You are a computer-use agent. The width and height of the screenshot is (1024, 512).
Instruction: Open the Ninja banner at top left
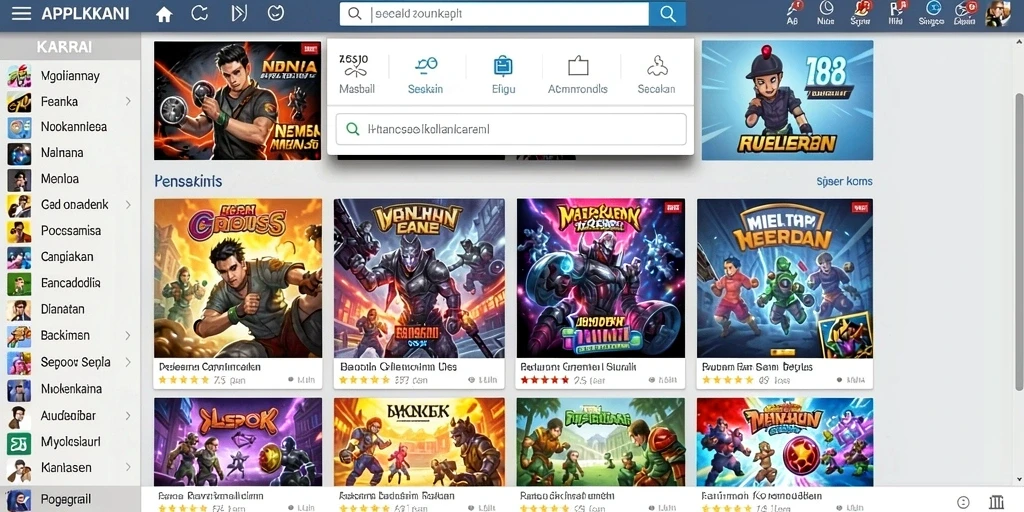(x=238, y=101)
